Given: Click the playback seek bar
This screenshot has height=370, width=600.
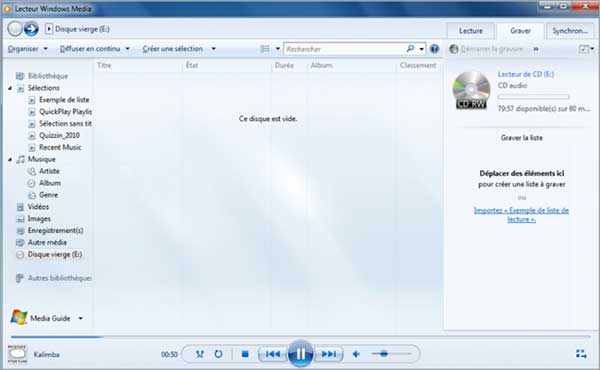Looking at the screenshot, I should (300, 337).
